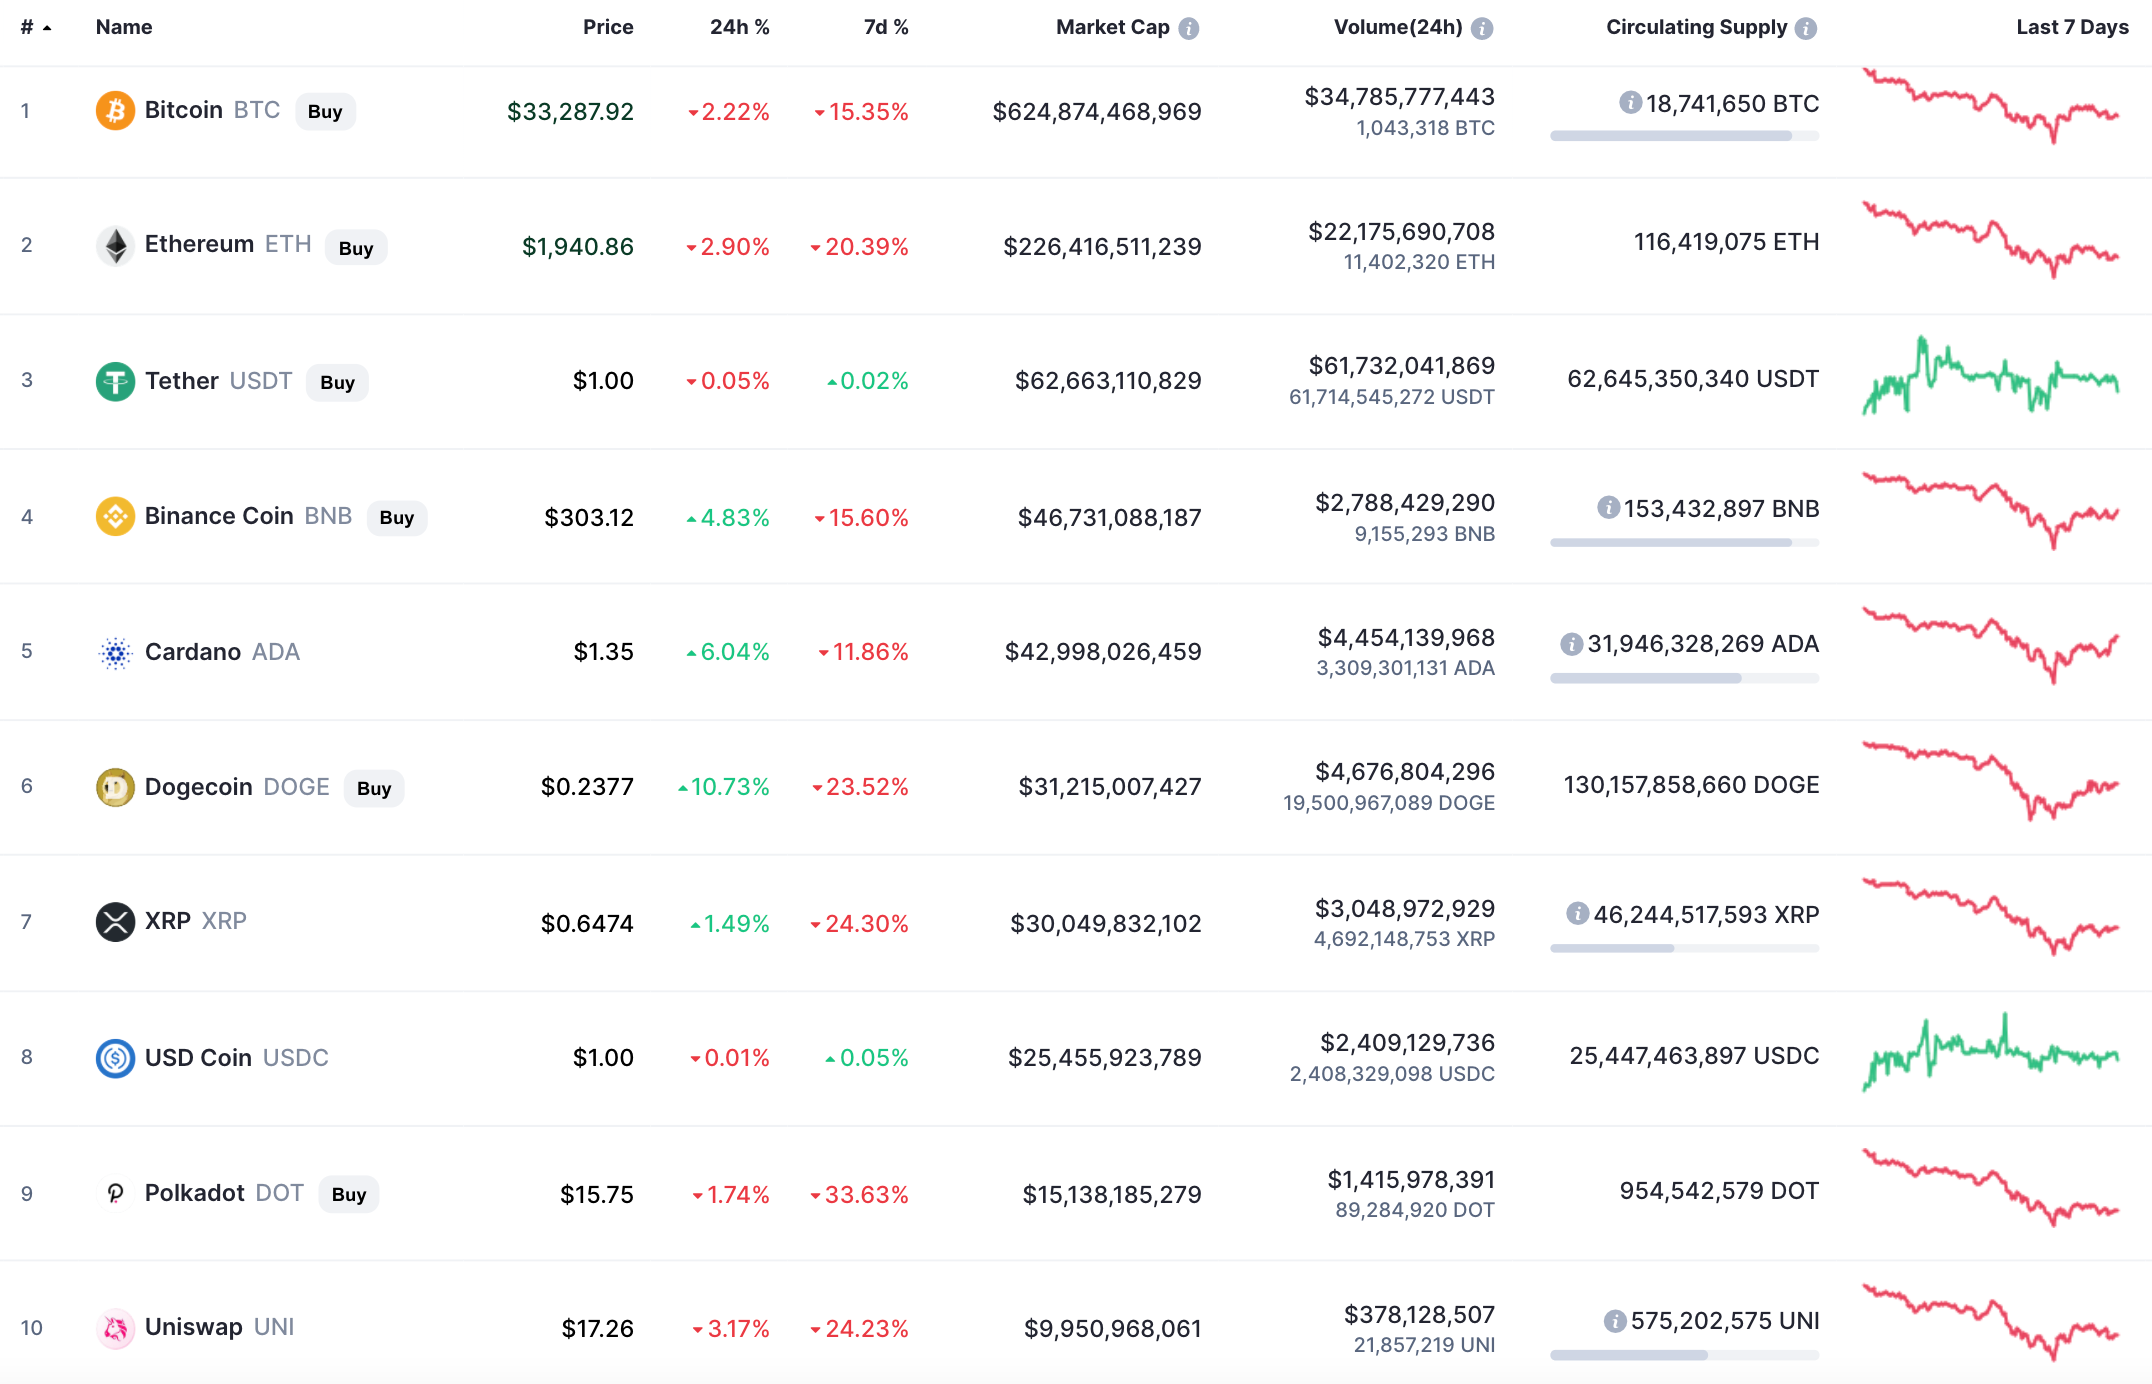Click Binance Coin price $303.12

[589, 517]
